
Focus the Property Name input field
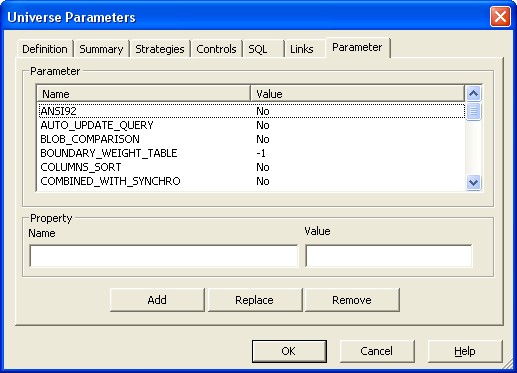tap(163, 256)
